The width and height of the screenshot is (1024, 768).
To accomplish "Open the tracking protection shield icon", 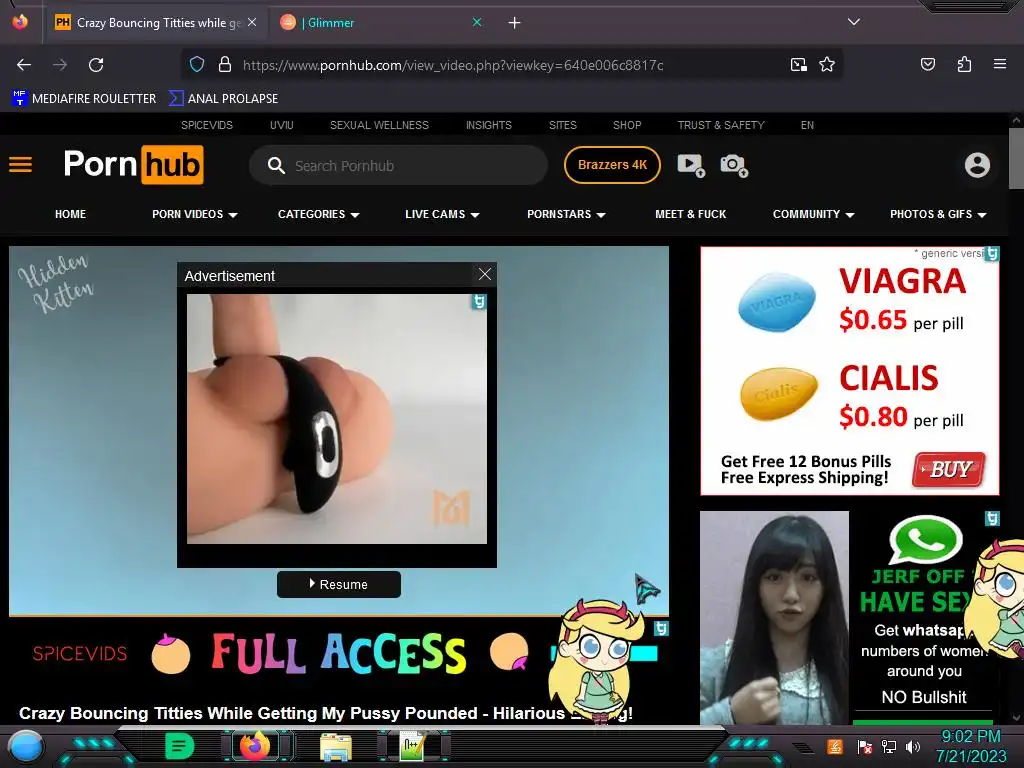I will pyautogui.click(x=197, y=65).
